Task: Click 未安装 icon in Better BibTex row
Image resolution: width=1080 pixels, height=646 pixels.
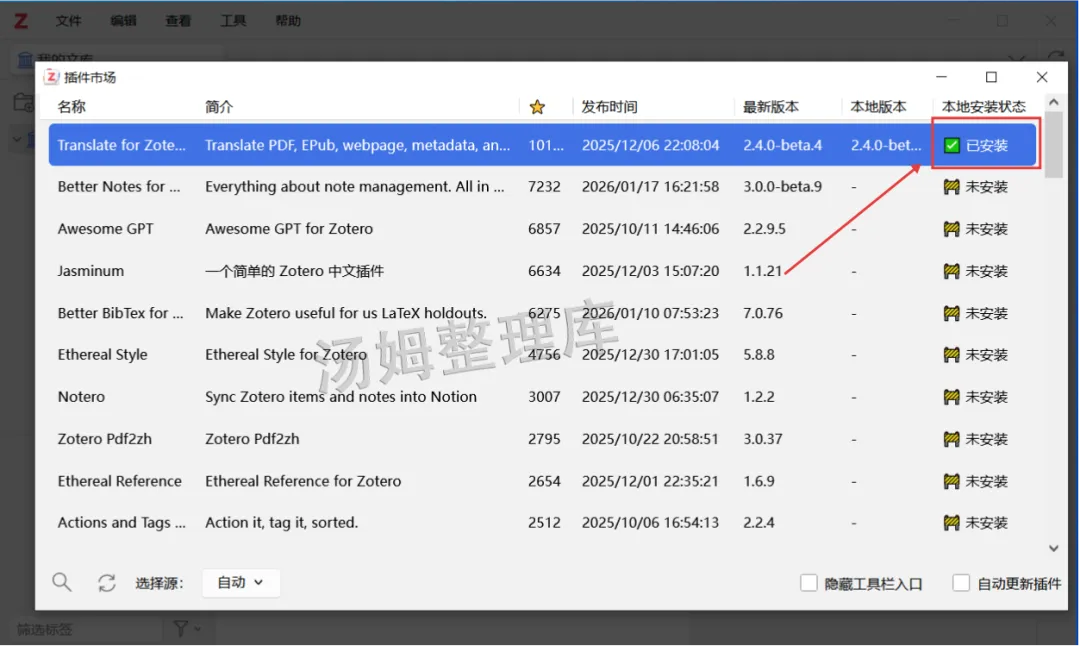Action: tap(951, 313)
